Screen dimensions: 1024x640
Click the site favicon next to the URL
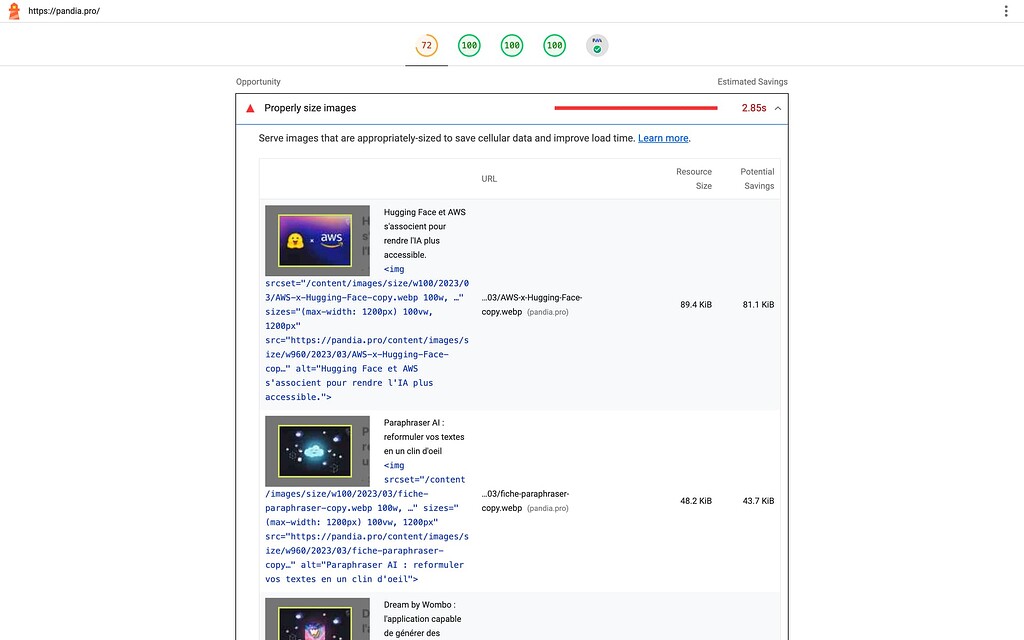click(13, 11)
